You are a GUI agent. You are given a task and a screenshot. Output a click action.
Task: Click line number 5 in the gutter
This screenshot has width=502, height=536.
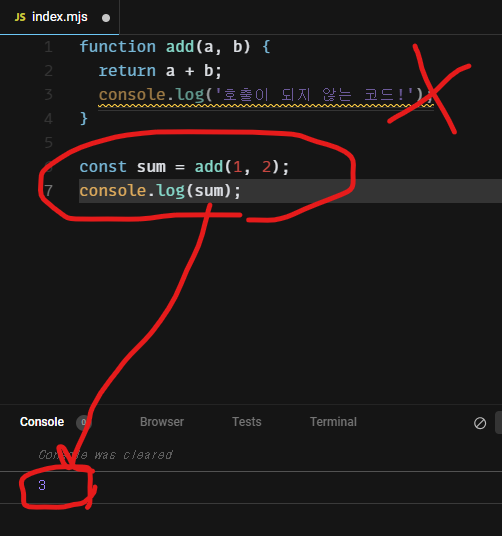pyautogui.click(x=49, y=143)
